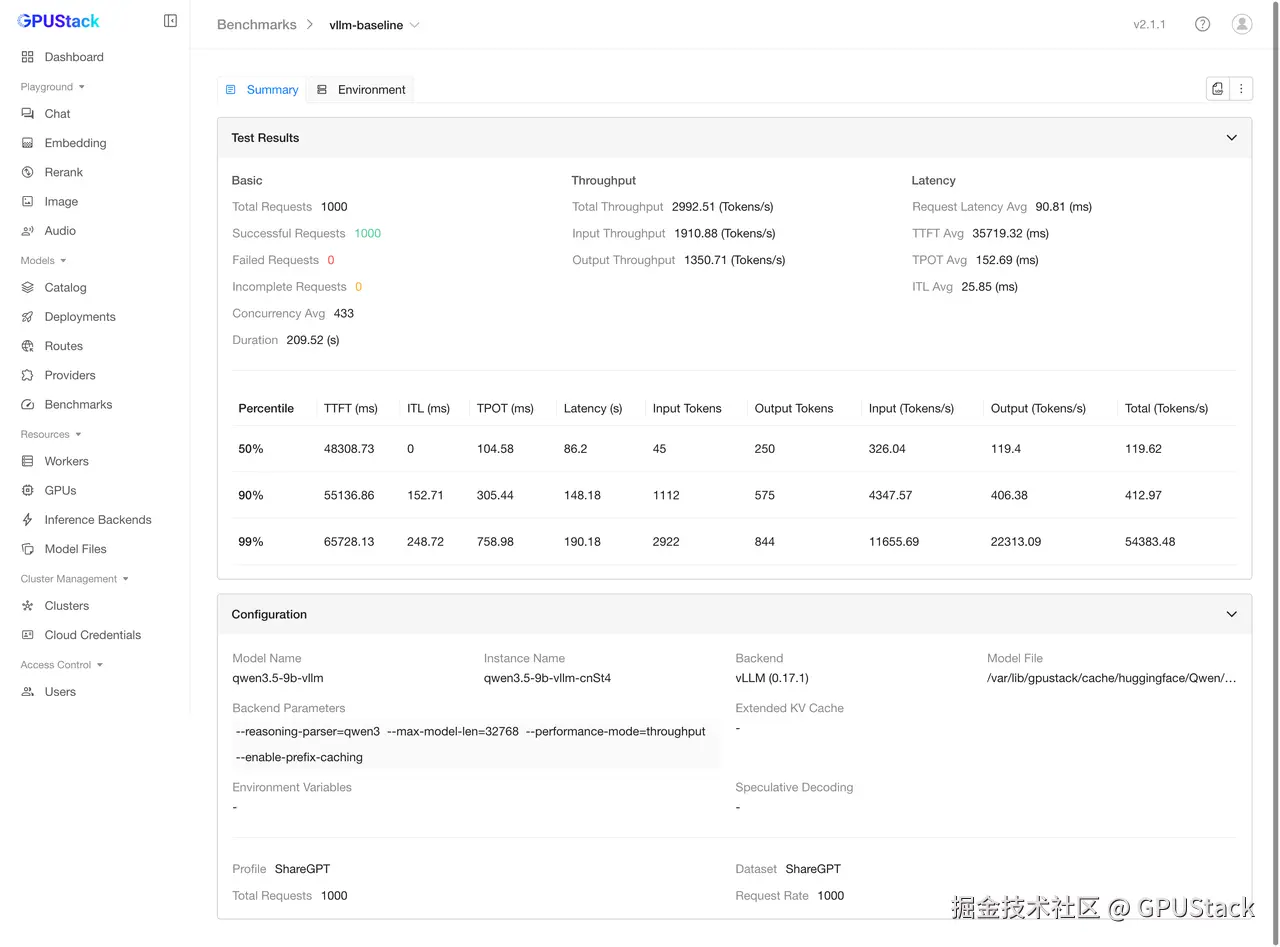
Task: Open the Chat menu item label
Action: pos(57,114)
